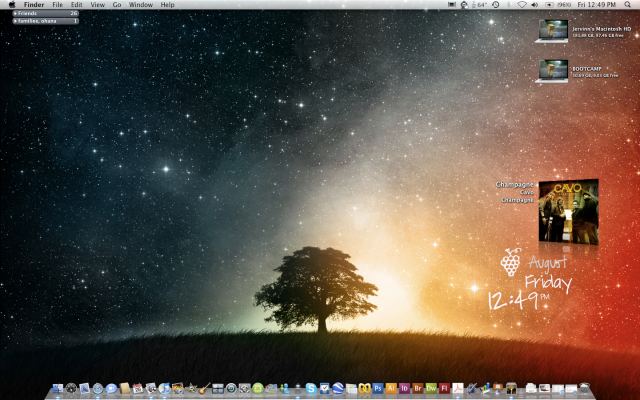Screen dimensions: 640x400
Task: Open the Go menu
Action: pyautogui.click(x=117, y=5)
